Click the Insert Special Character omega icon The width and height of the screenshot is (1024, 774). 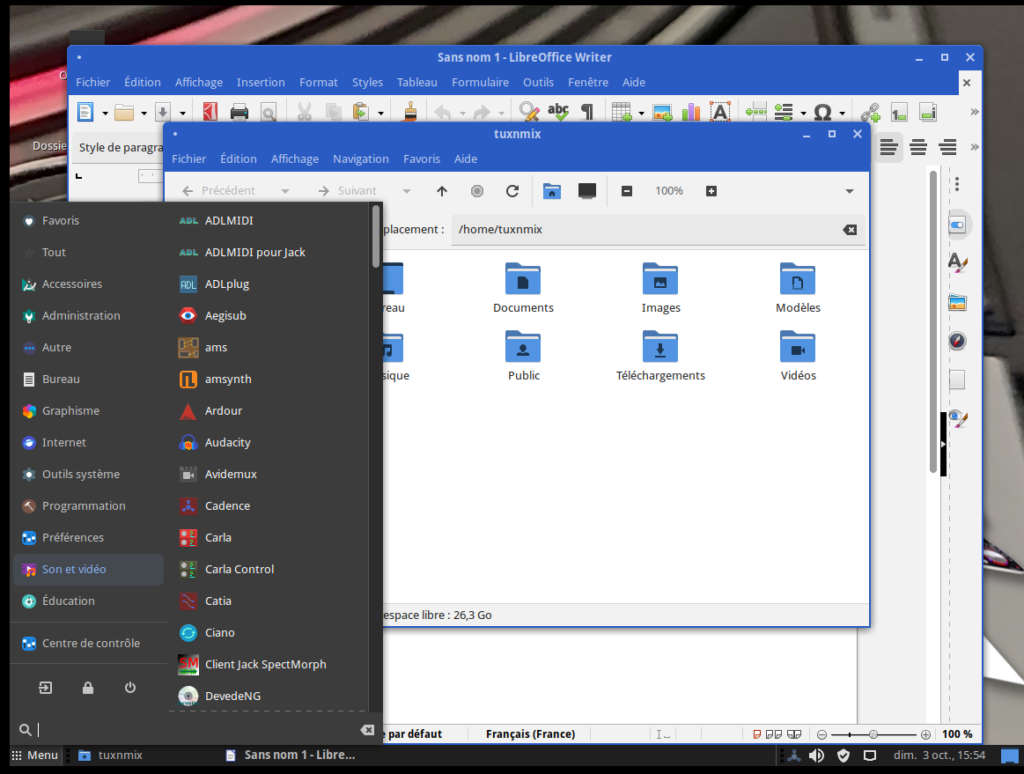pos(822,112)
